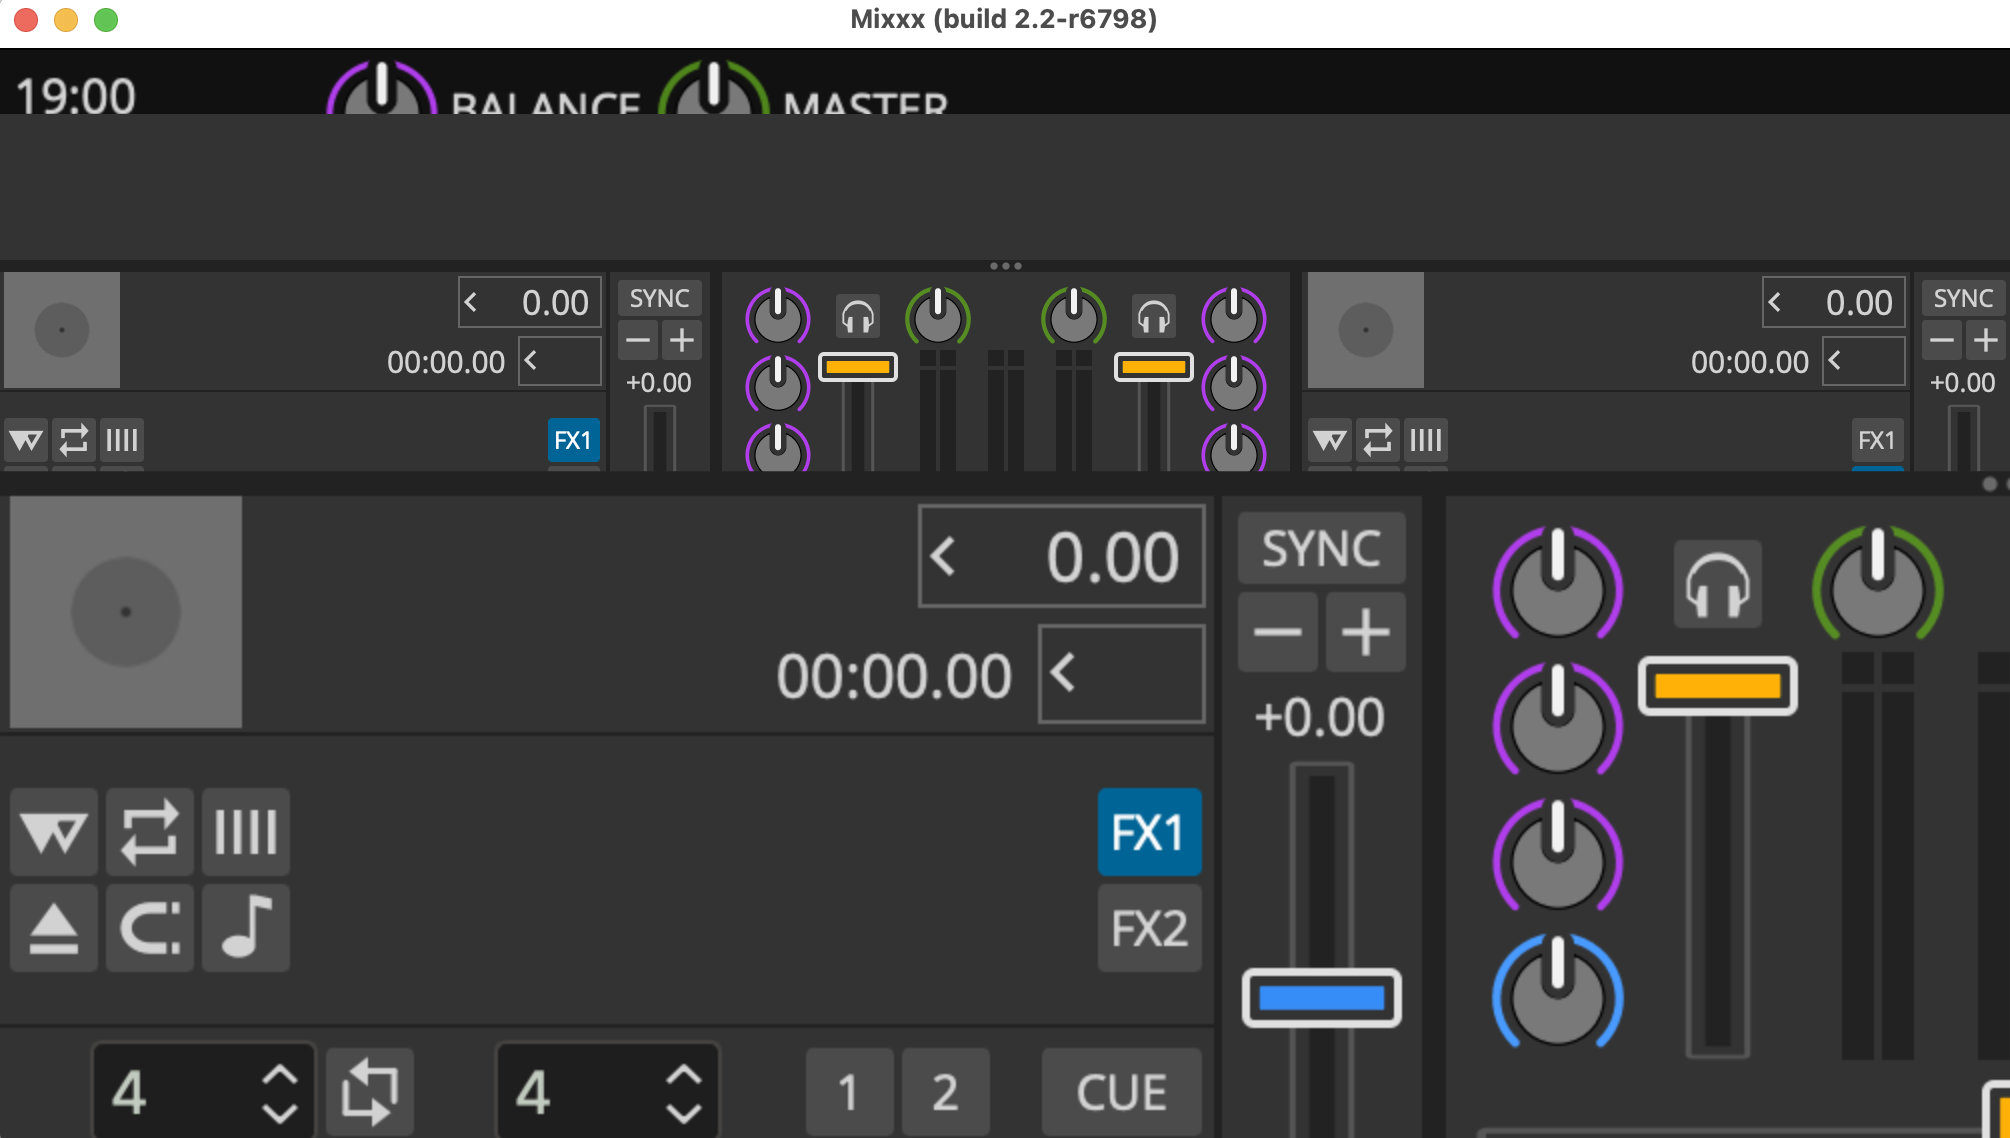This screenshot has width=2010, height=1138.
Task: Click the three-dot splitter handle above mixer
Action: tap(1005, 266)
